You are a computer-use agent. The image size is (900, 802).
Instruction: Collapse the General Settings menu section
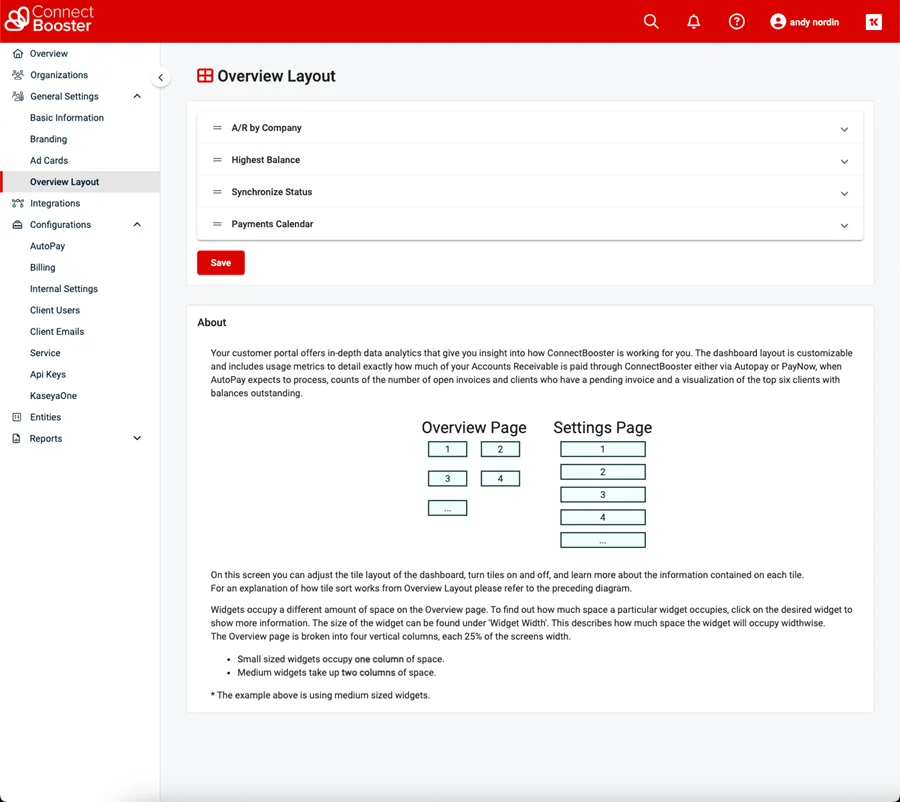pyautogui.click(x=137, y=97)
